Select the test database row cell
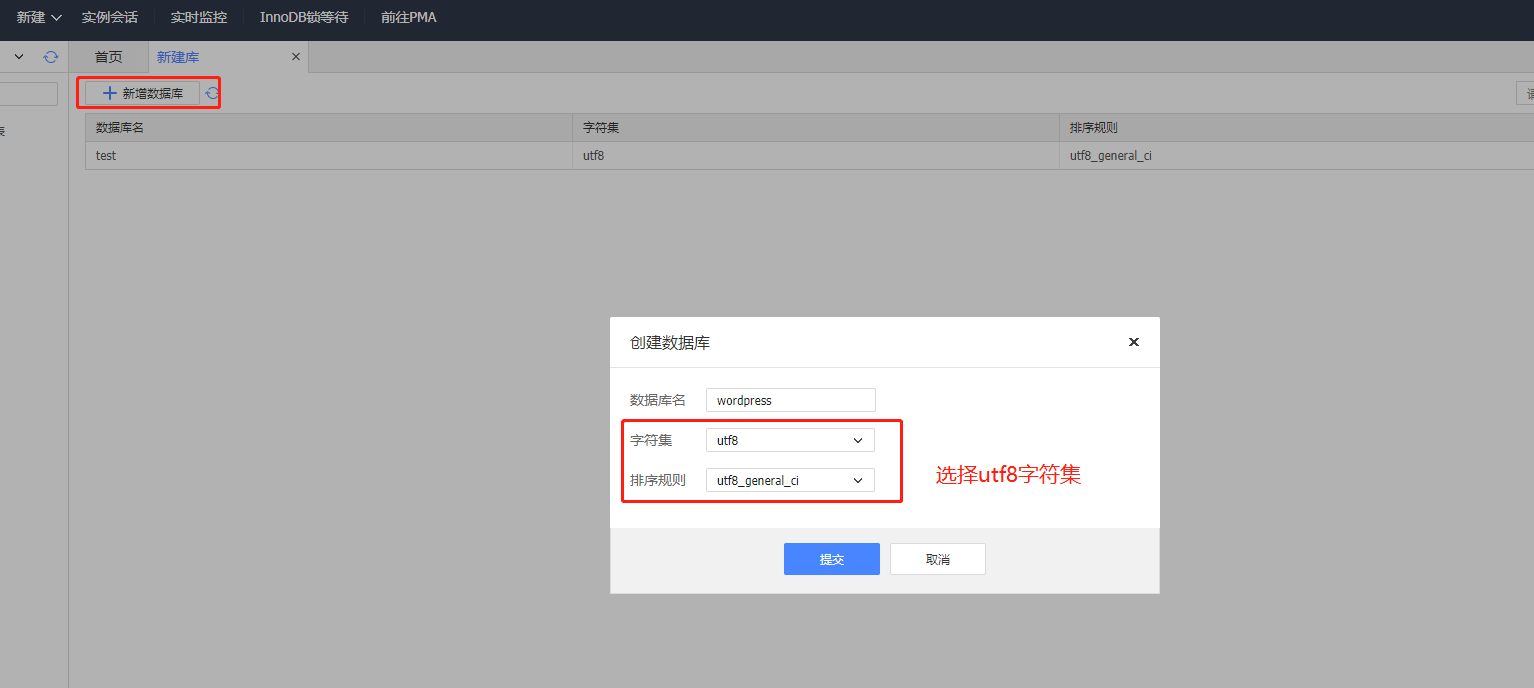This screenshot has width=1534, height=688. (329, 156)
